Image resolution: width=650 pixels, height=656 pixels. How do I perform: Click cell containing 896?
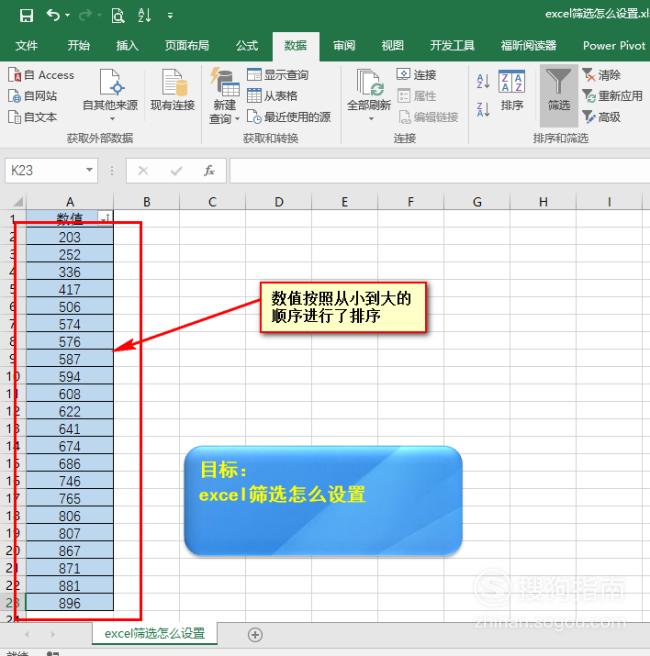(x=70, y=603)
